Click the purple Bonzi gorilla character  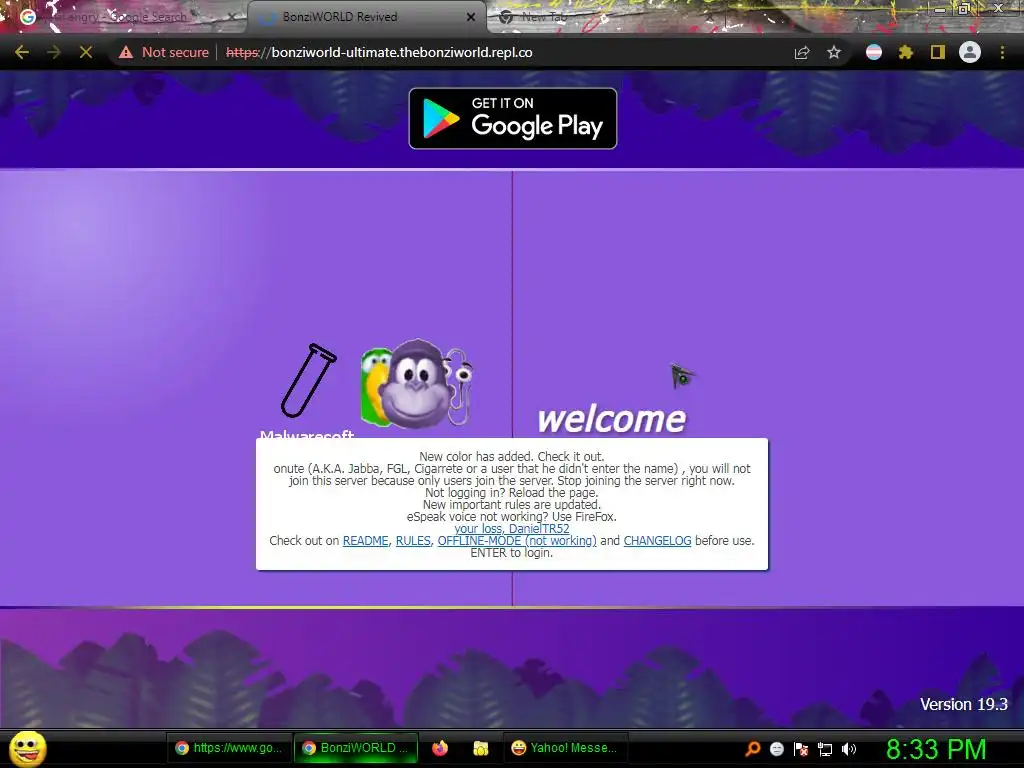point(417,384)
